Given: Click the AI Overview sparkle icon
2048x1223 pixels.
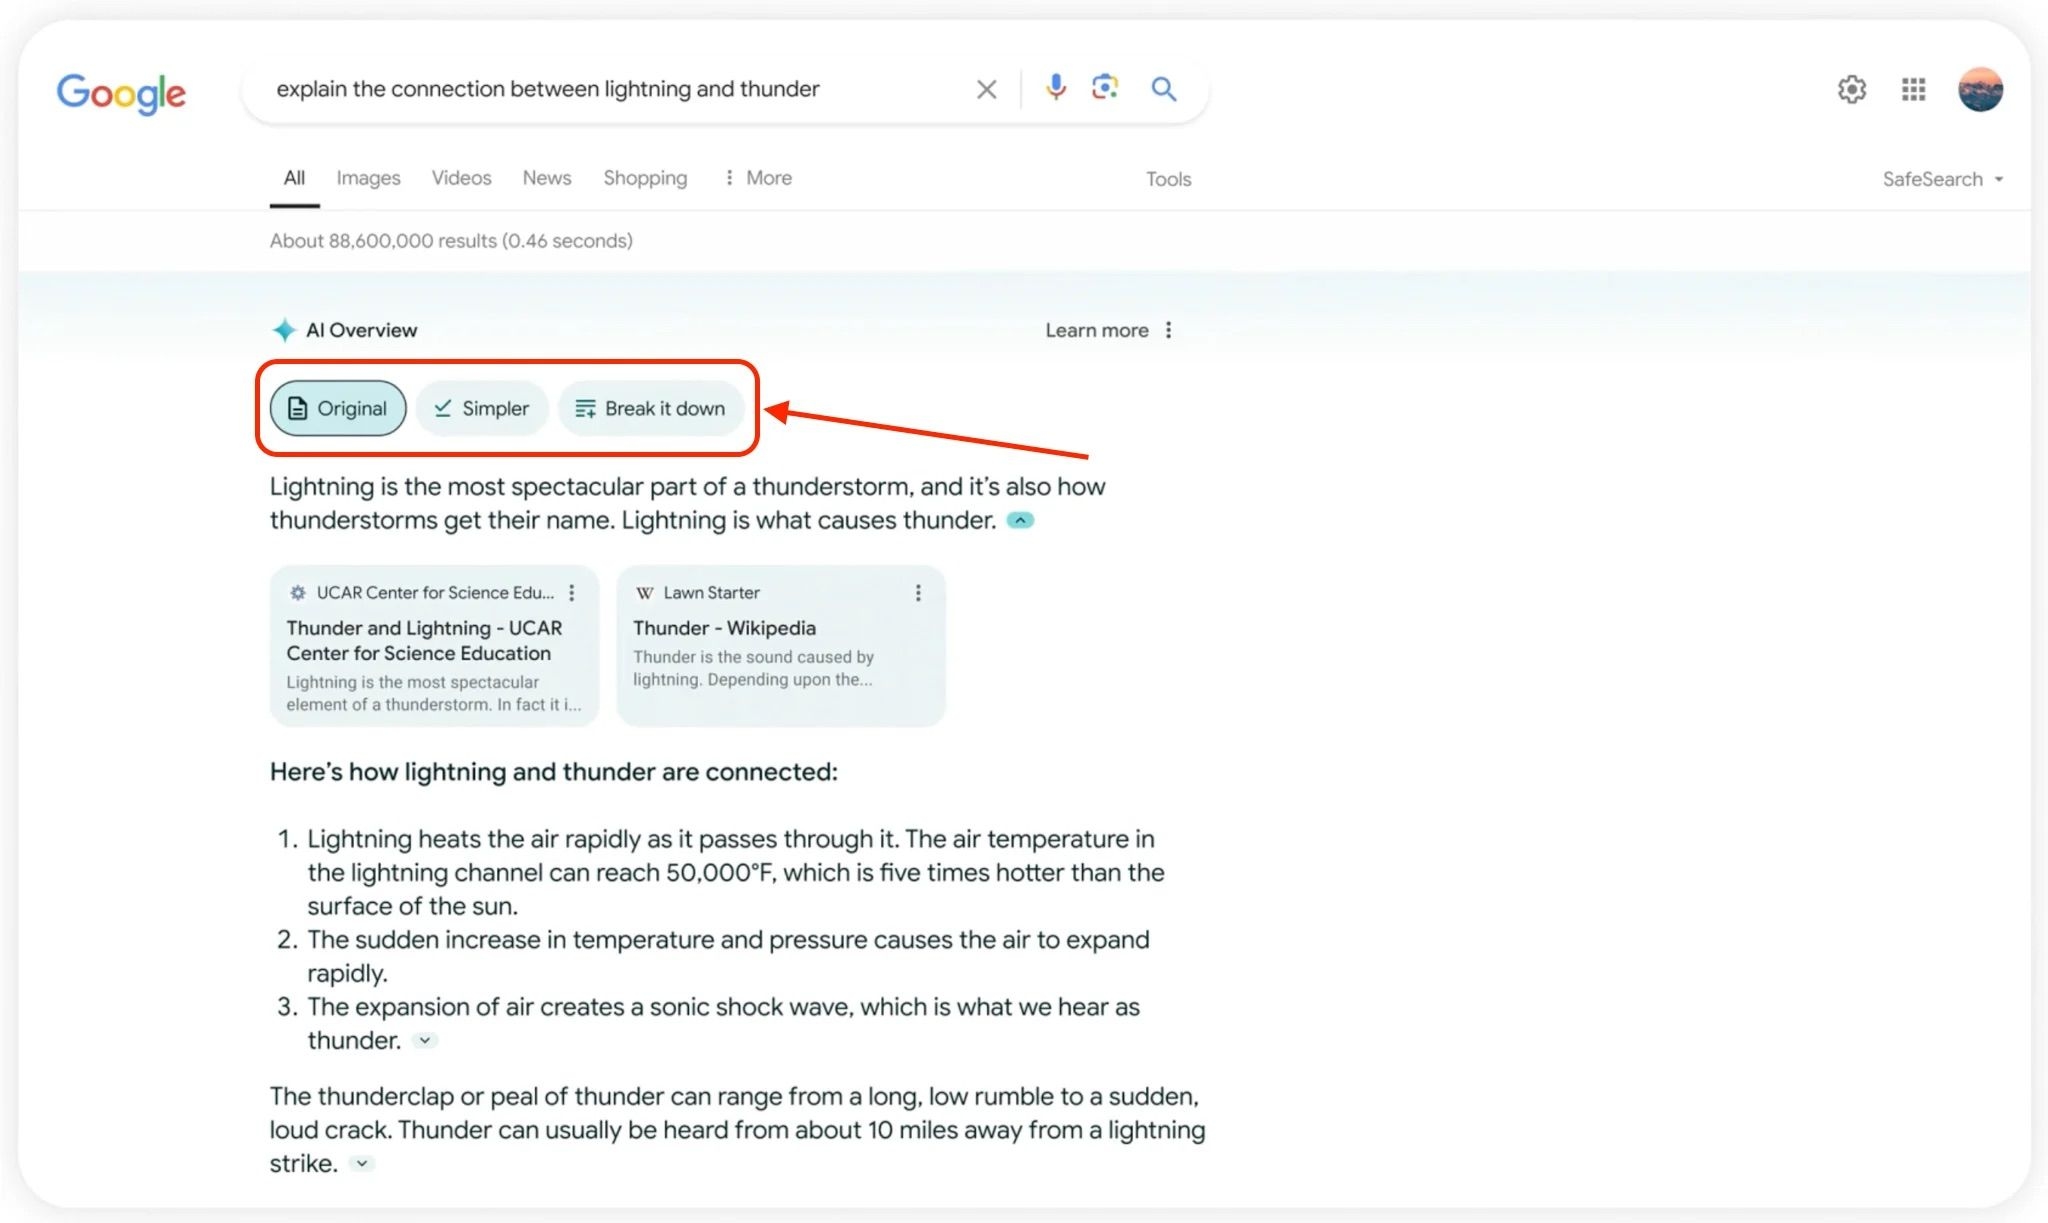Looking at the screenshot, I should [x=282, y=329].
